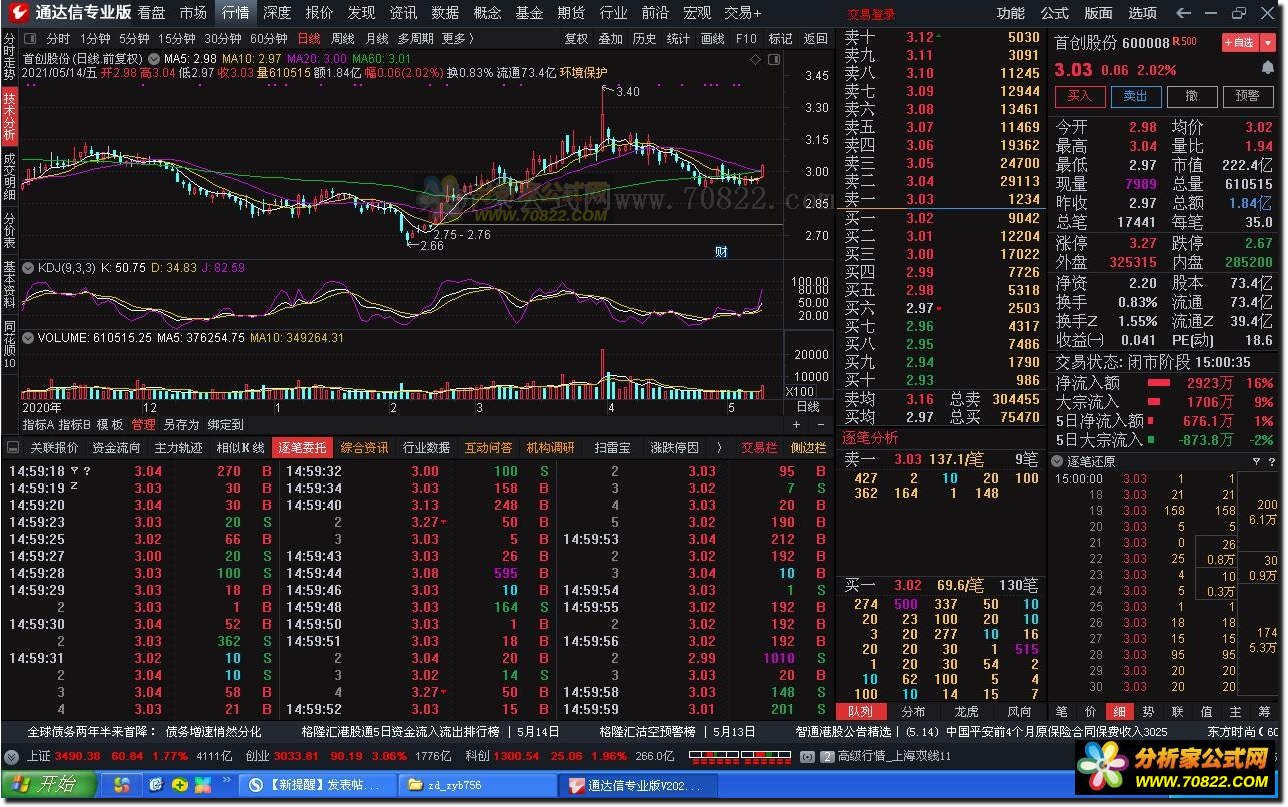1288x807 pixels.
Task: Click the help question mark in 逐笔还原 panel
Action: pos(1270,461)
